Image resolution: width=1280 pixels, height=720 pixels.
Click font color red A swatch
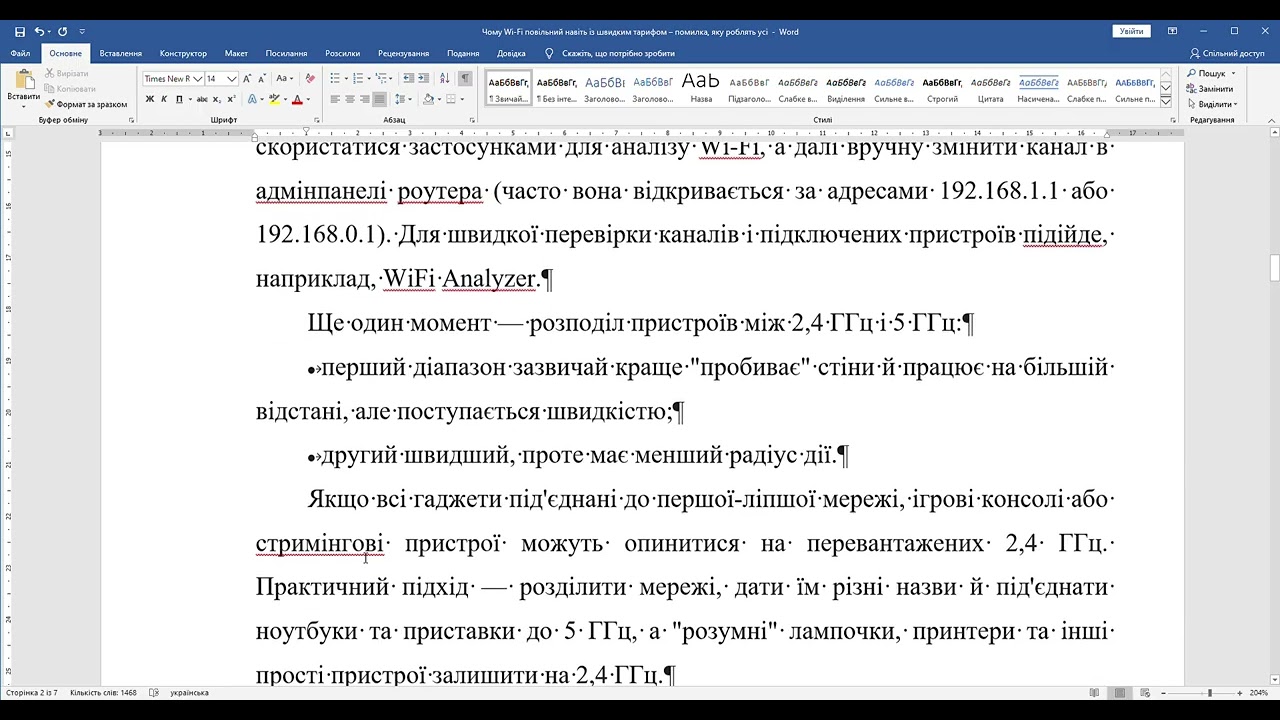point(297,99)
